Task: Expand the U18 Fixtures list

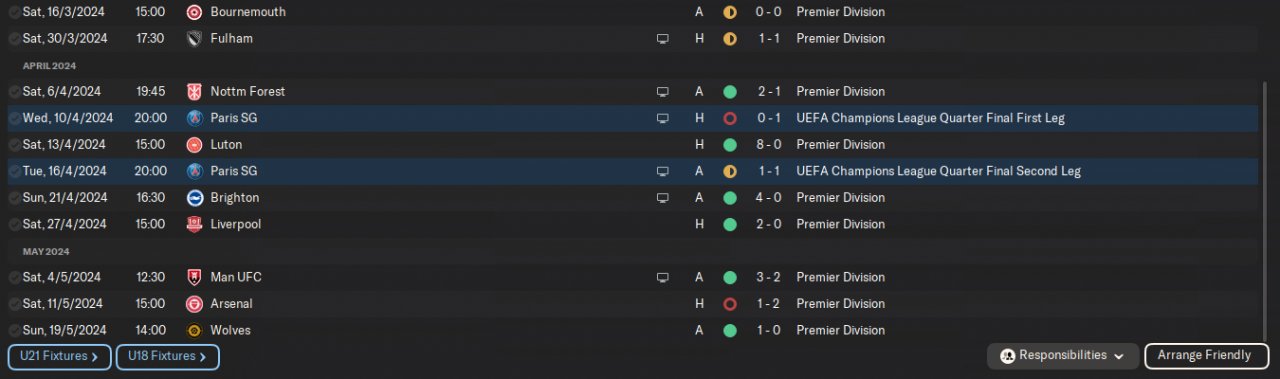Action: [167, 356]
